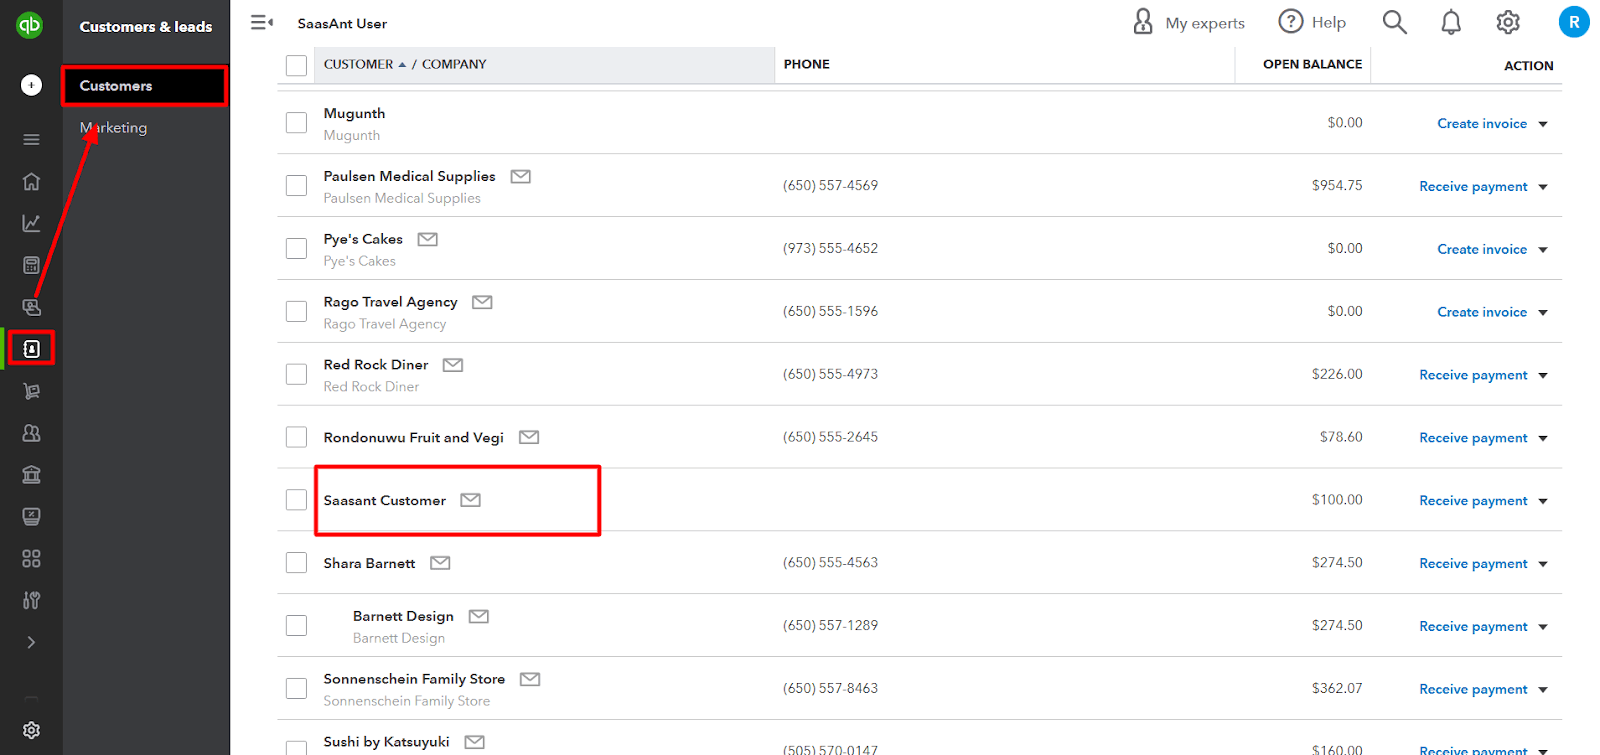This screenshot has width=1600, height=755.
Task: Open the top settings gear icon
Action: point(1508,22)
